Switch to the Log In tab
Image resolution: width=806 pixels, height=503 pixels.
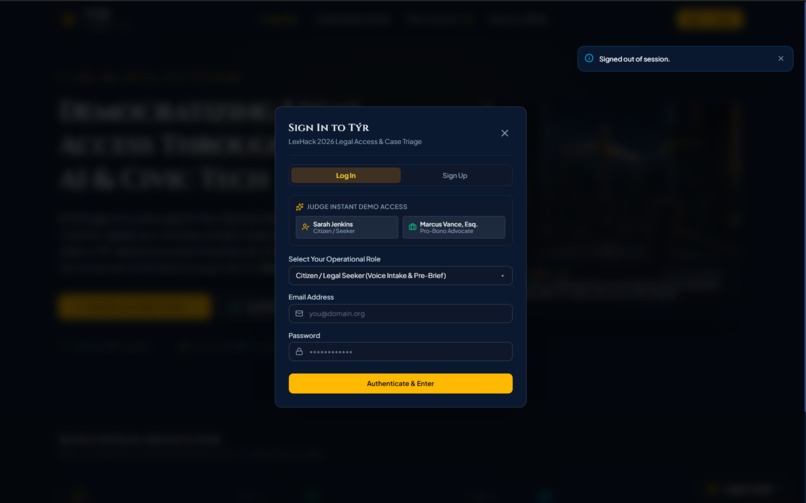pyautogui.click(x=346, y=175)
